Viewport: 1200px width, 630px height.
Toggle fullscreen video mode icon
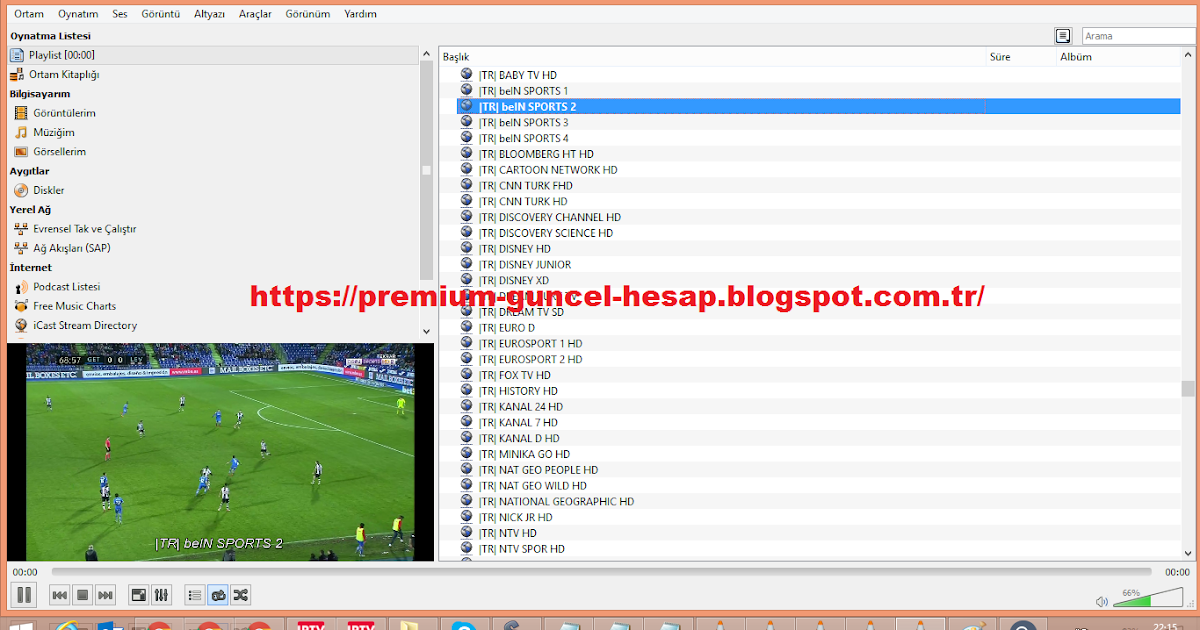(x=139, y=595)
